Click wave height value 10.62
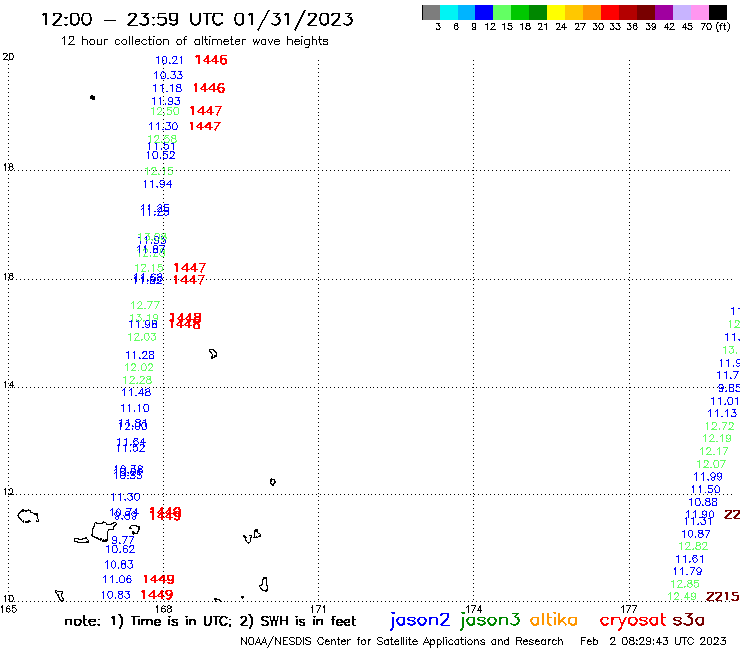Screen dimensions: 740x650 click(120, 549)
